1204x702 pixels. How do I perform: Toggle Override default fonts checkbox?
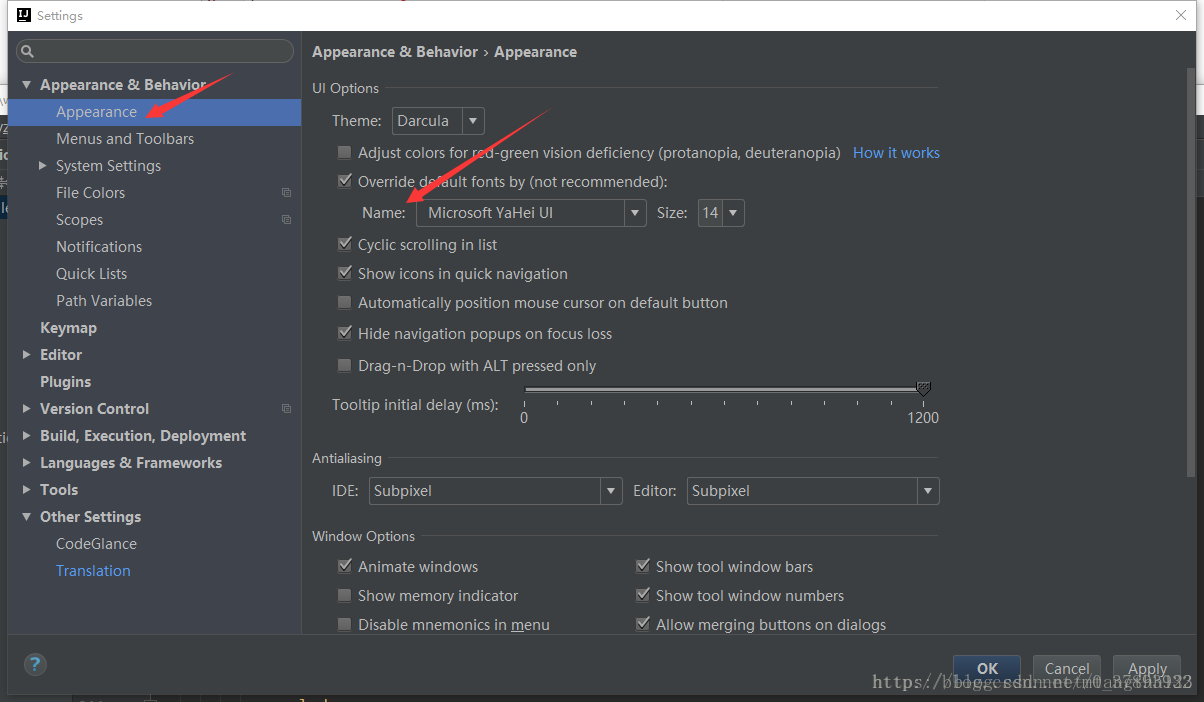coord(344,182)
